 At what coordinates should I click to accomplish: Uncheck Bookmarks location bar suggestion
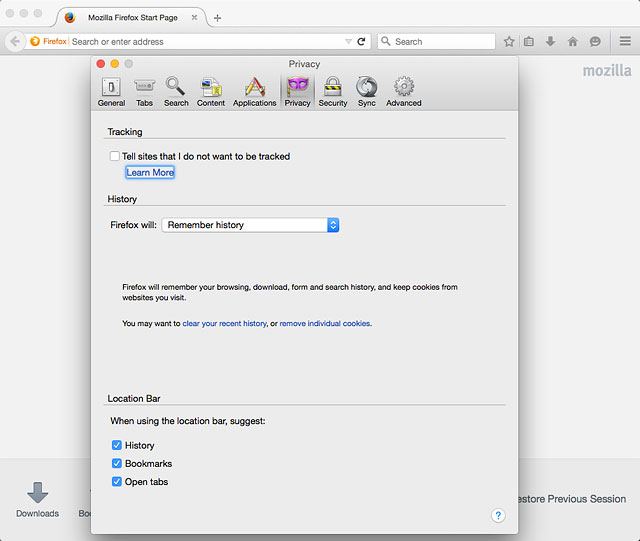coord(117,463)
